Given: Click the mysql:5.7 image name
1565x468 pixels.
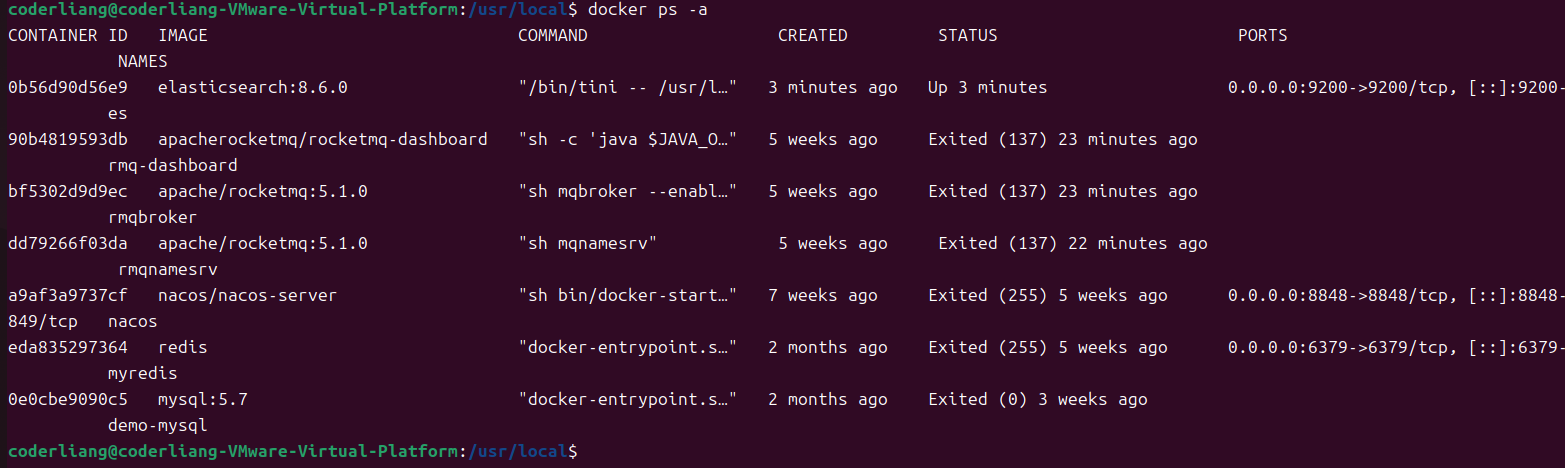Looking at the screenshot, I should coord(203,399).
